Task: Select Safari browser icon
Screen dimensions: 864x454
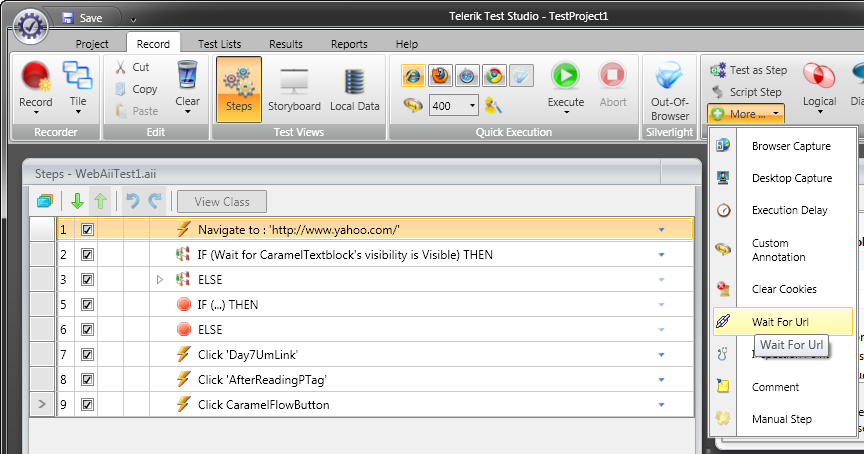Action: coord(467,75)
